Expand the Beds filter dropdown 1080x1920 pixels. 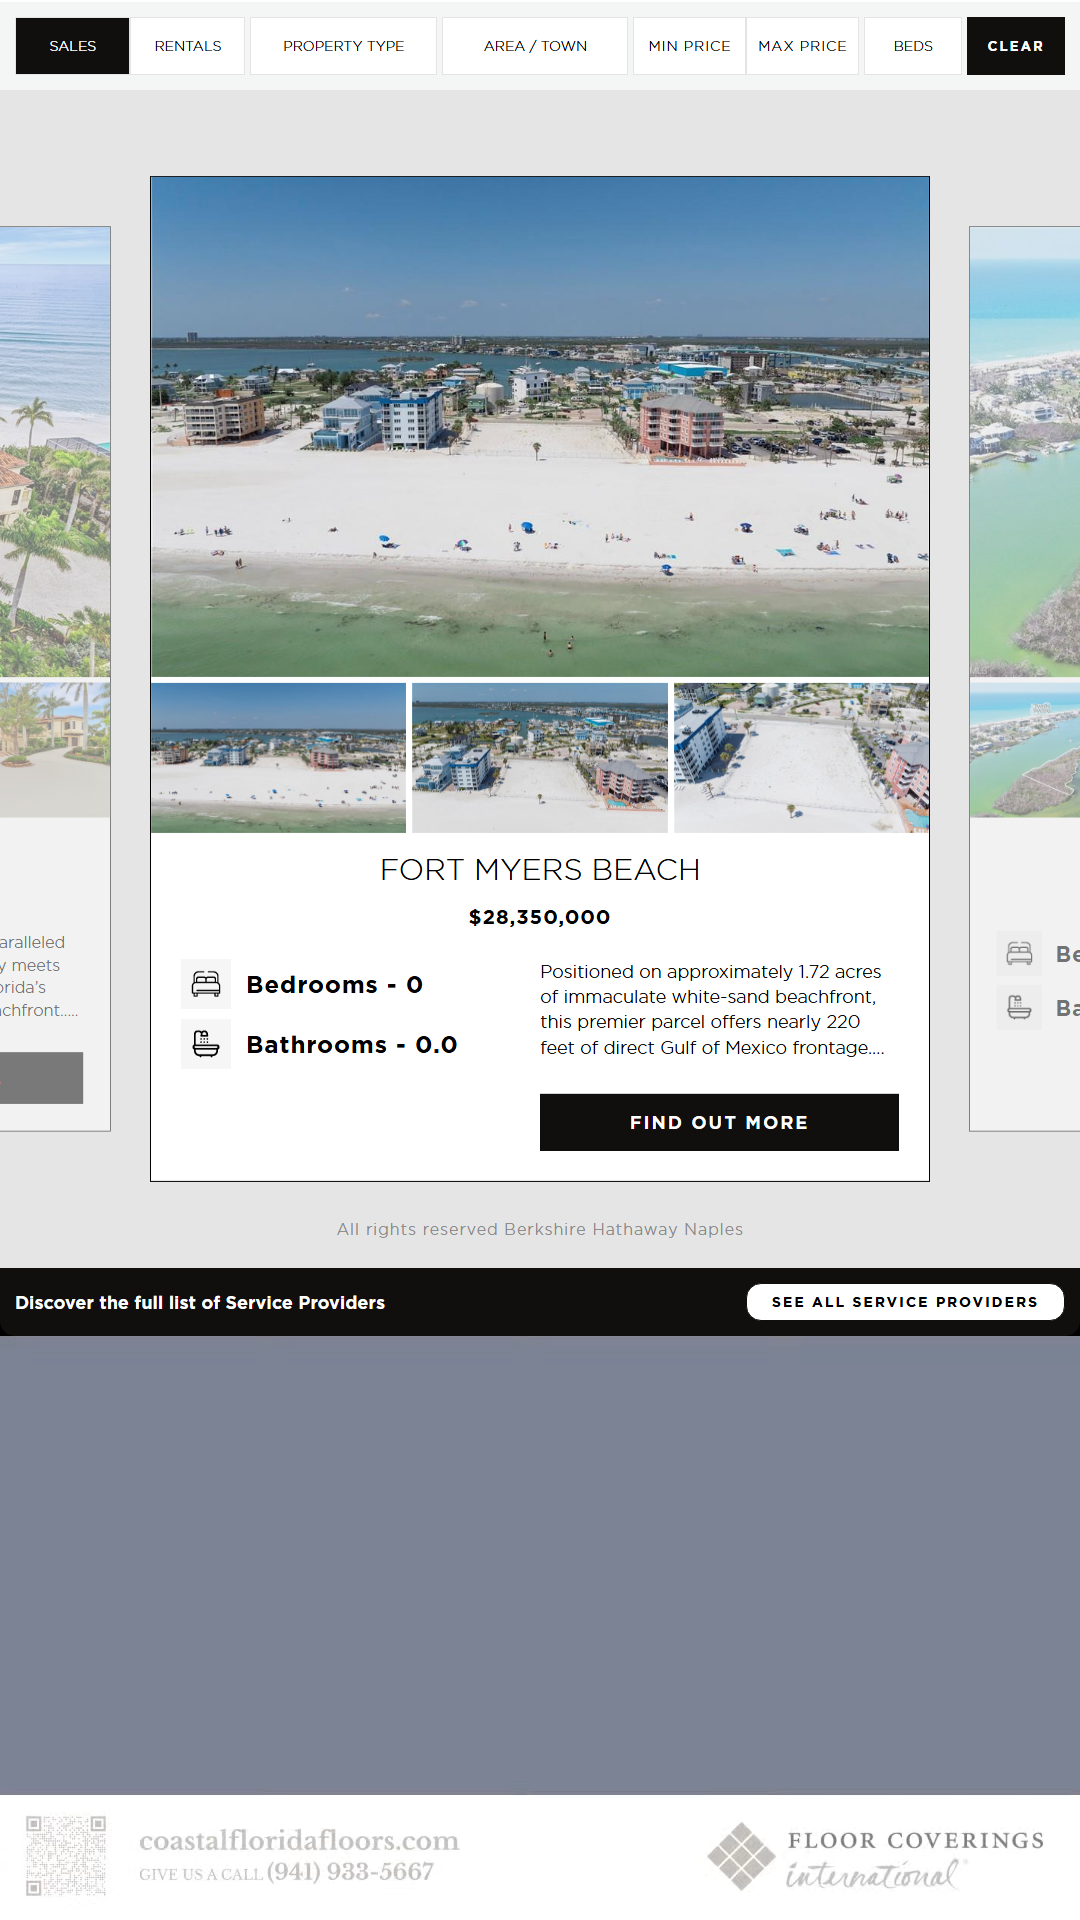(x=912, y=46)
